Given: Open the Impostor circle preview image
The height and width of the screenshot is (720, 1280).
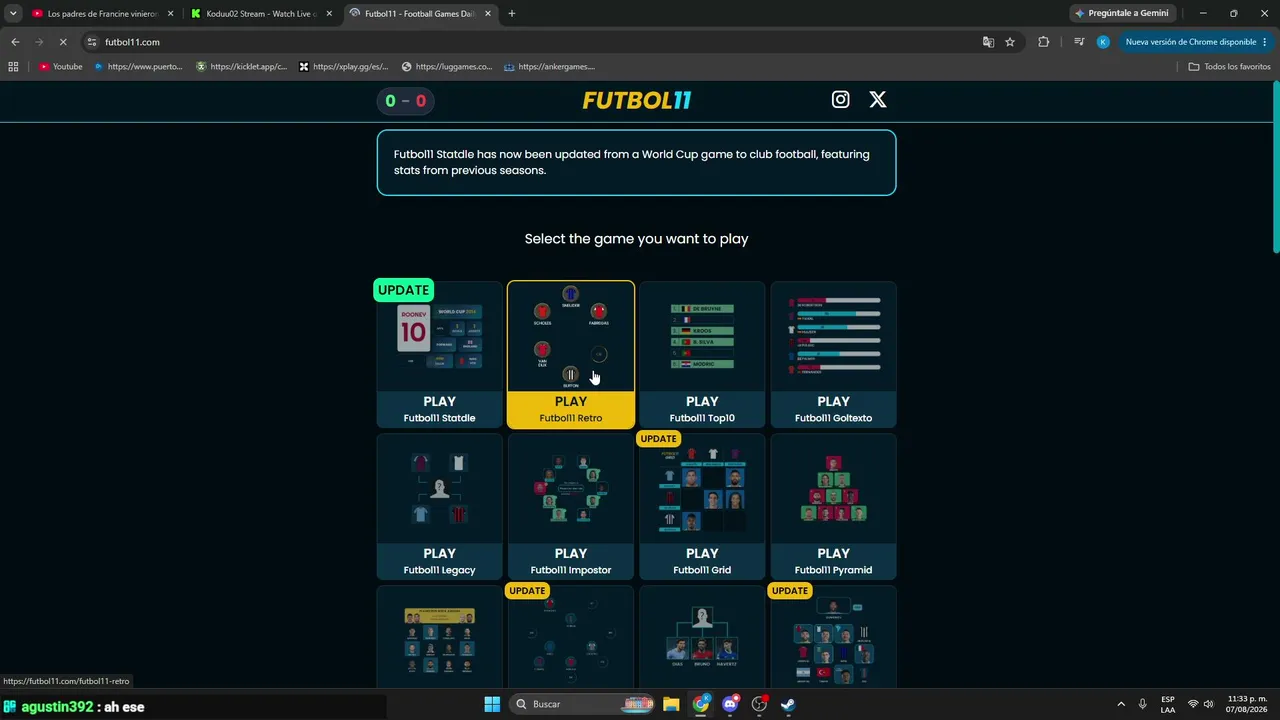Looking at the screenshot, I should pos(571,489).
